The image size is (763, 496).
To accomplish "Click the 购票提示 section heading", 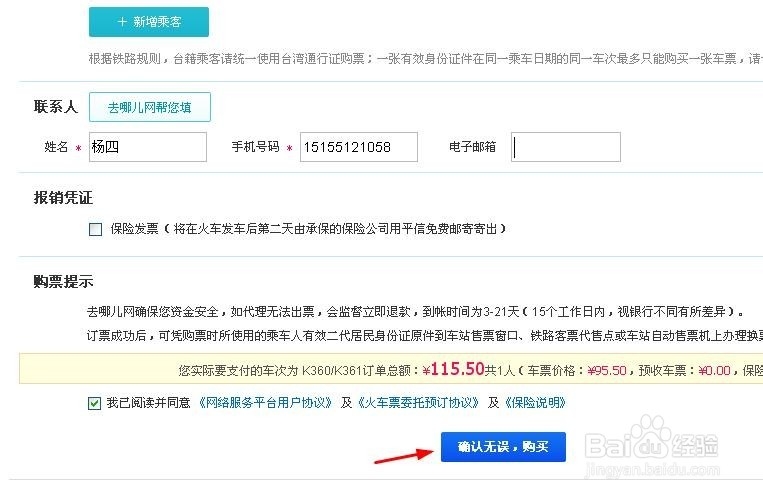I will coord(63,281).
